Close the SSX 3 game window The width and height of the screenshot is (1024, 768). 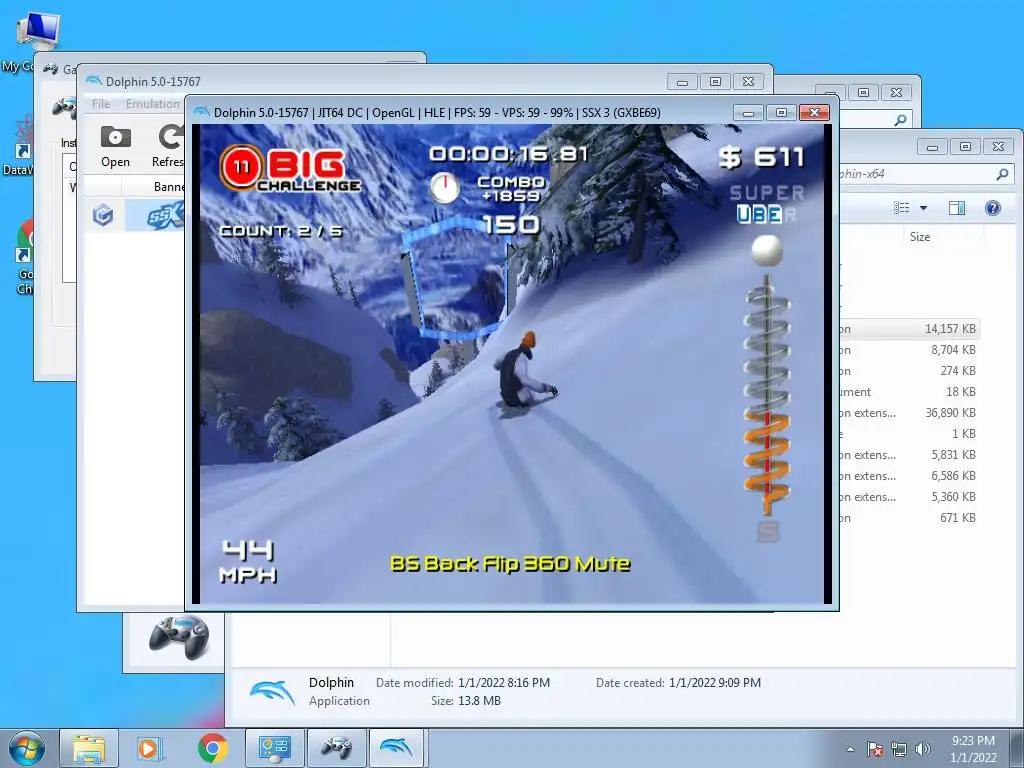(x=814, y=113)
